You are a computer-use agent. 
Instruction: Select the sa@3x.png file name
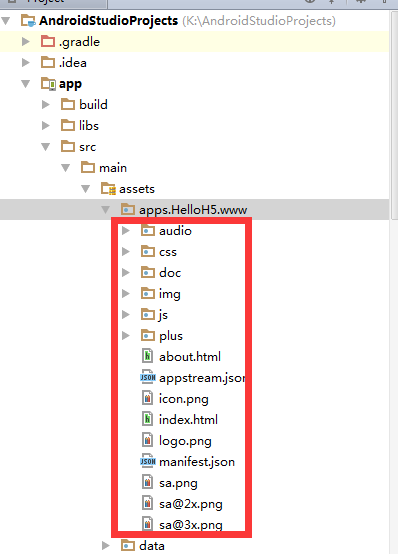tap(191, 525)
